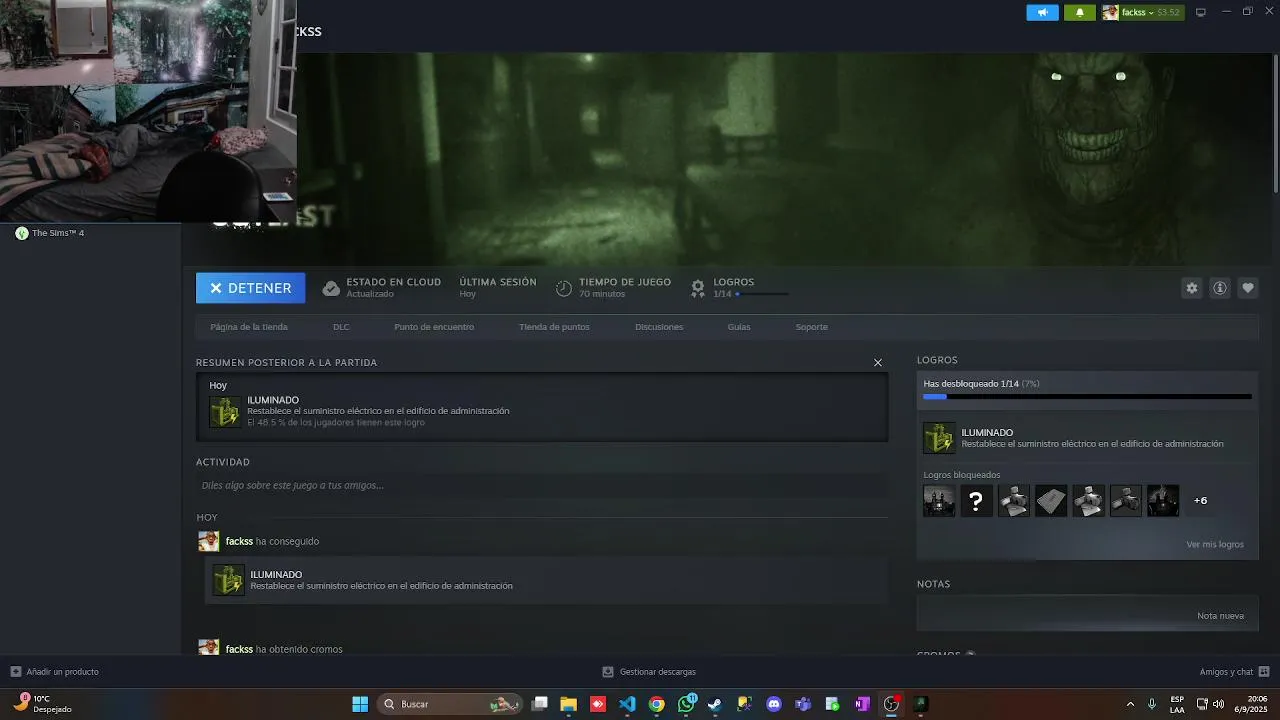This screenshot has width=1280, height=720.
Task: Expand hidden system tray icons
Action: (x=1131, y=704)
